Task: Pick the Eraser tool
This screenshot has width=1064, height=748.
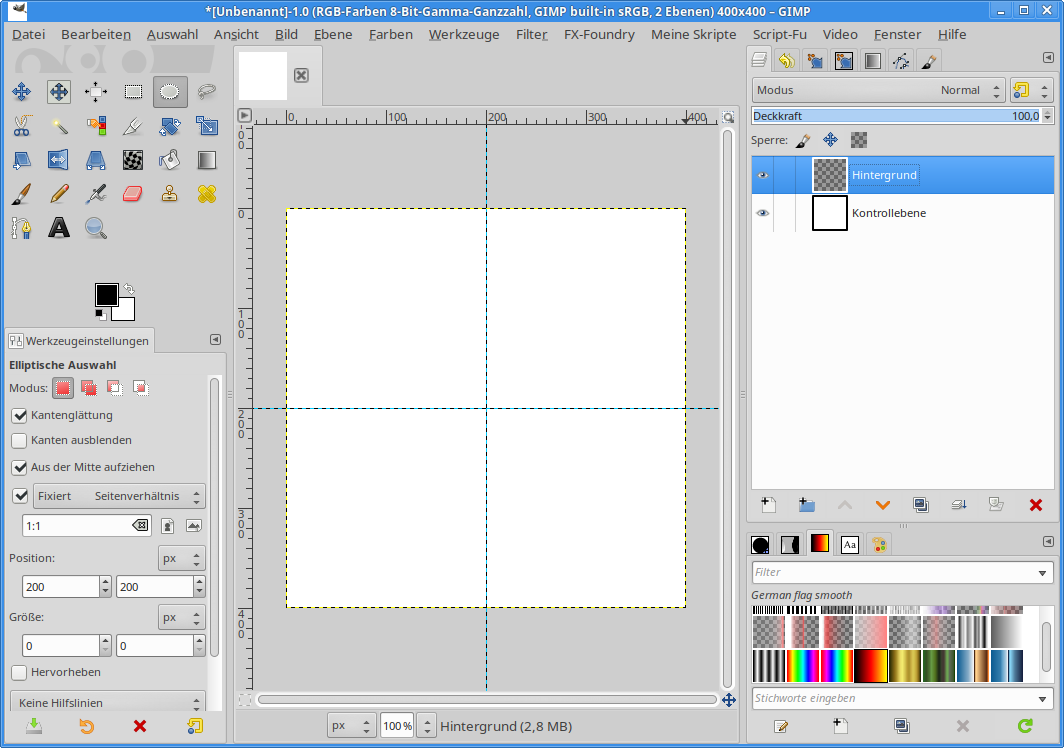Action: point(133,193)
